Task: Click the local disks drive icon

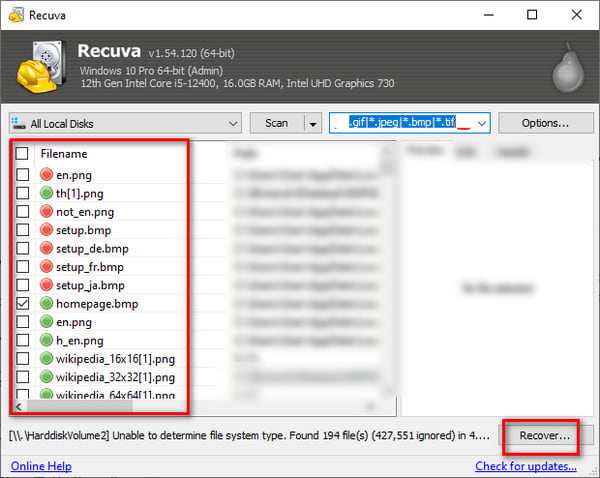Action: click(x=18, y=123)
